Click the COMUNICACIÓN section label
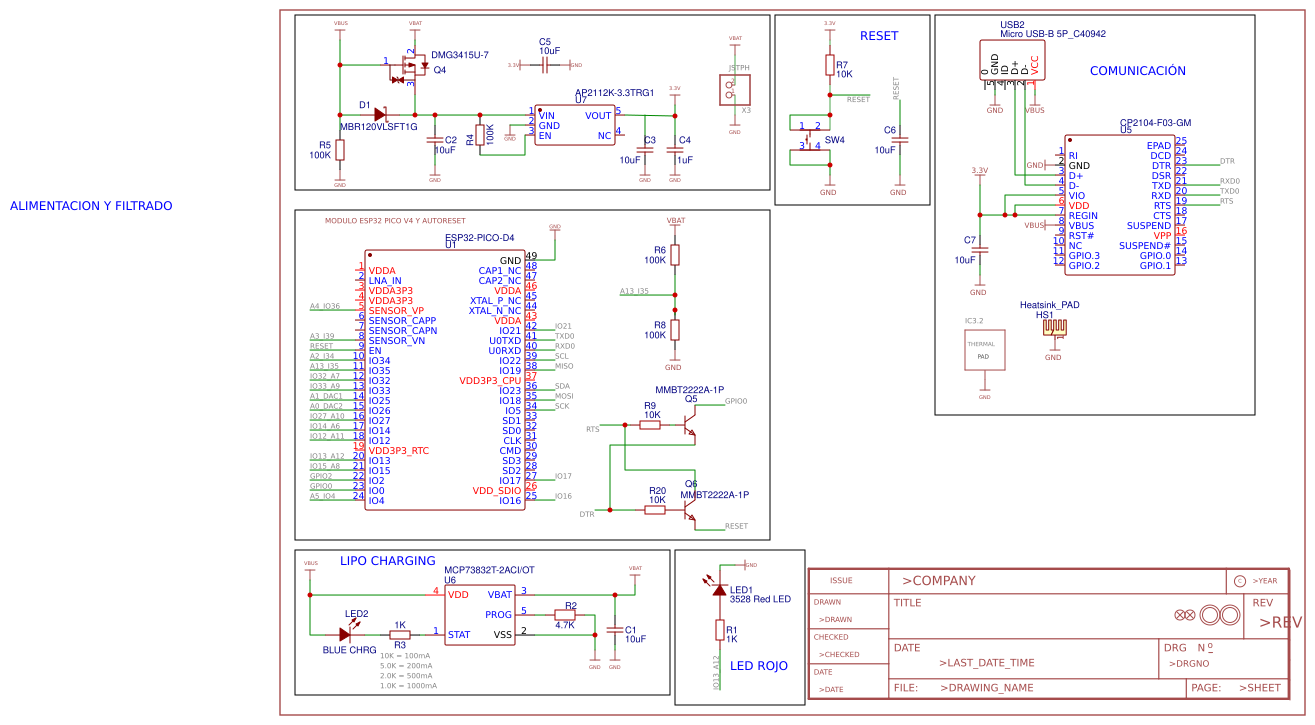Screen dimensions: 1315x725 tap(1138, 70)
